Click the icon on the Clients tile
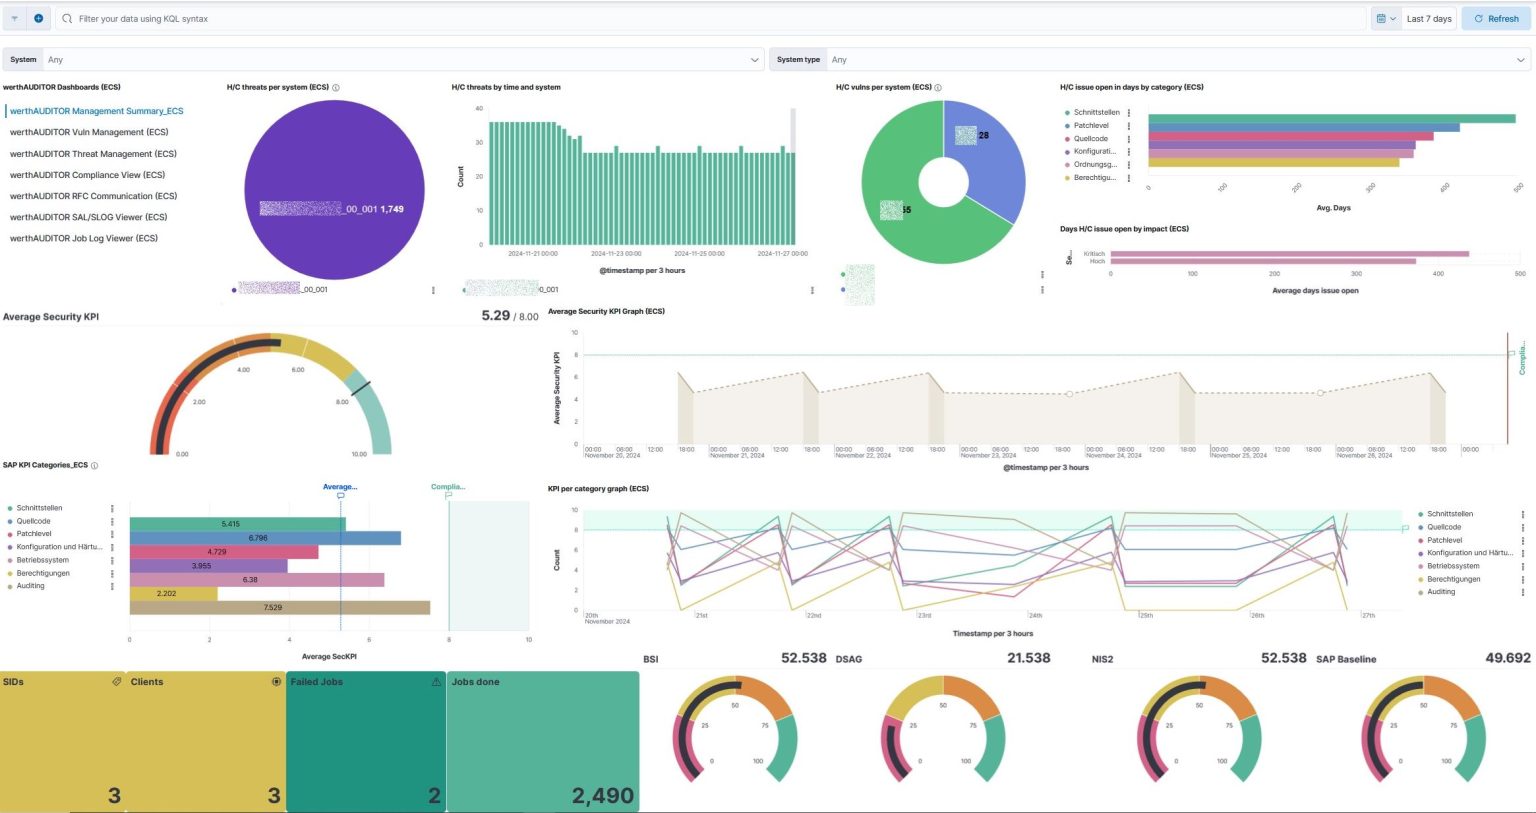1536x813 pixels. click(x=276, y=682)
